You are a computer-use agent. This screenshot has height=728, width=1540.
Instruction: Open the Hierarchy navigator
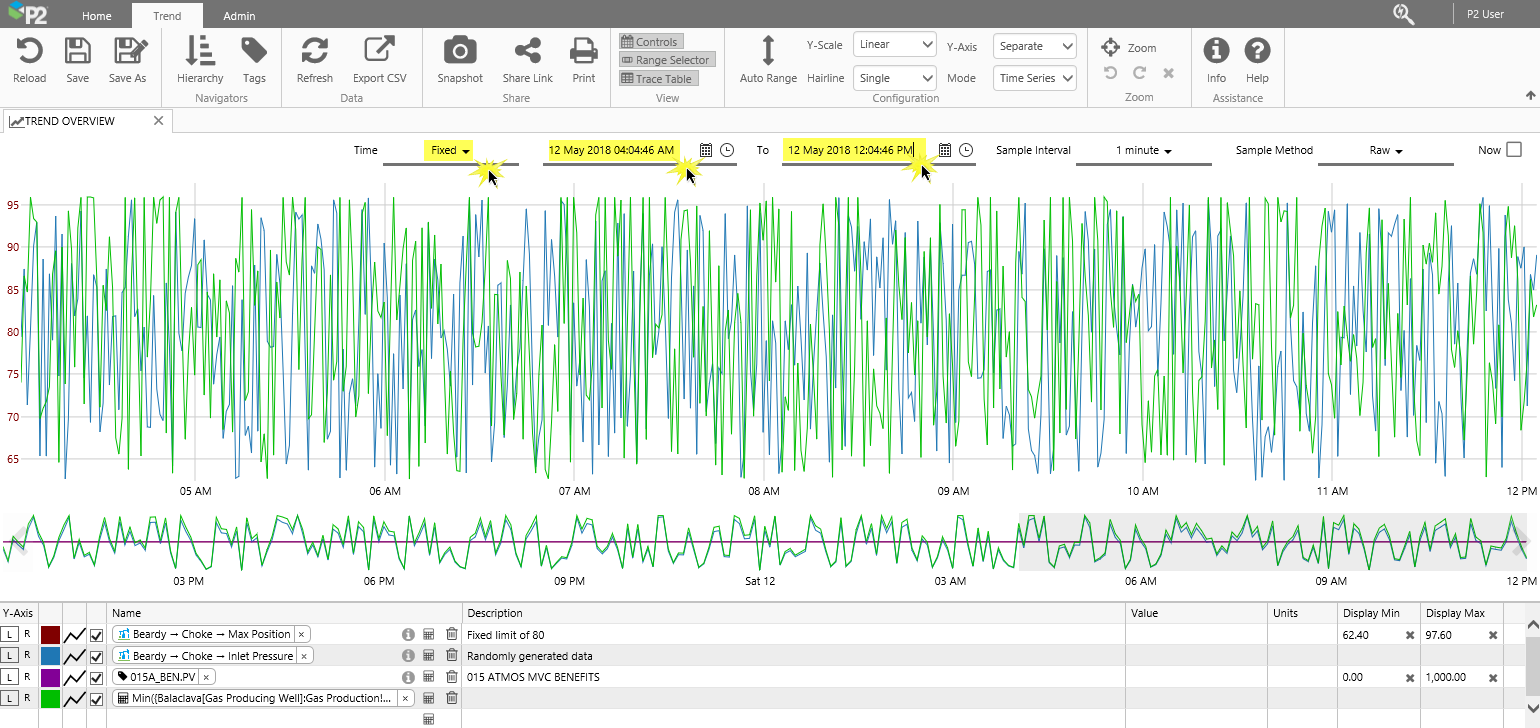(200, 51)
